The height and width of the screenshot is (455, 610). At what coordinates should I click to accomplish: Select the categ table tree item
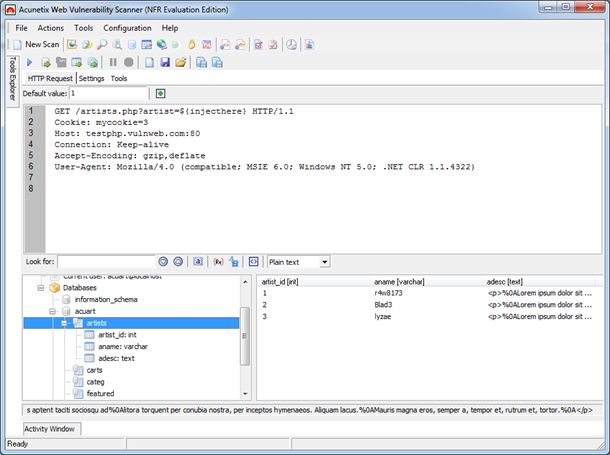95,382
